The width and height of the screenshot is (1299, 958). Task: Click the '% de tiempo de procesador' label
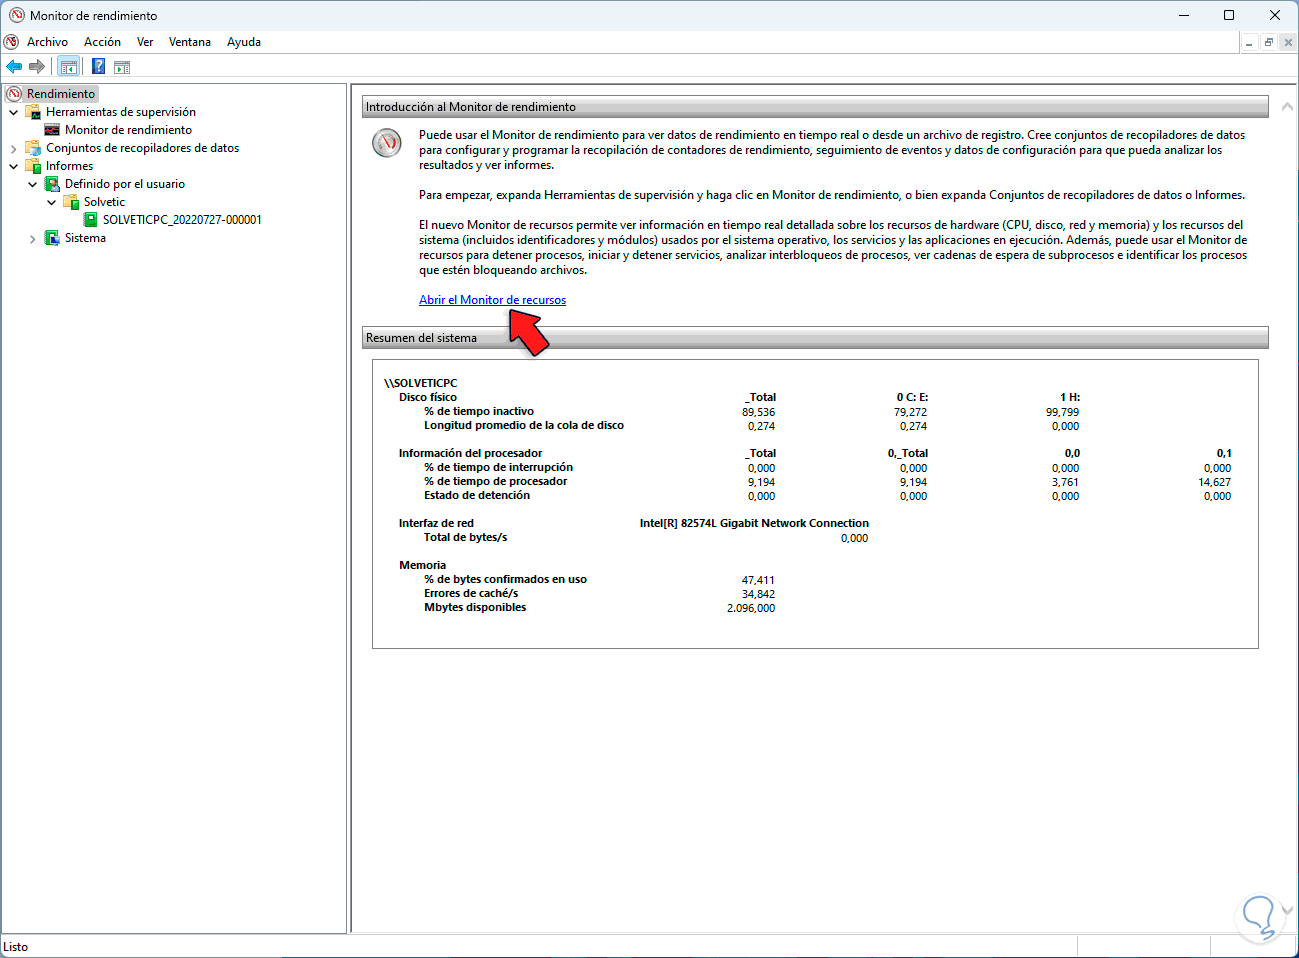[495, 481]
